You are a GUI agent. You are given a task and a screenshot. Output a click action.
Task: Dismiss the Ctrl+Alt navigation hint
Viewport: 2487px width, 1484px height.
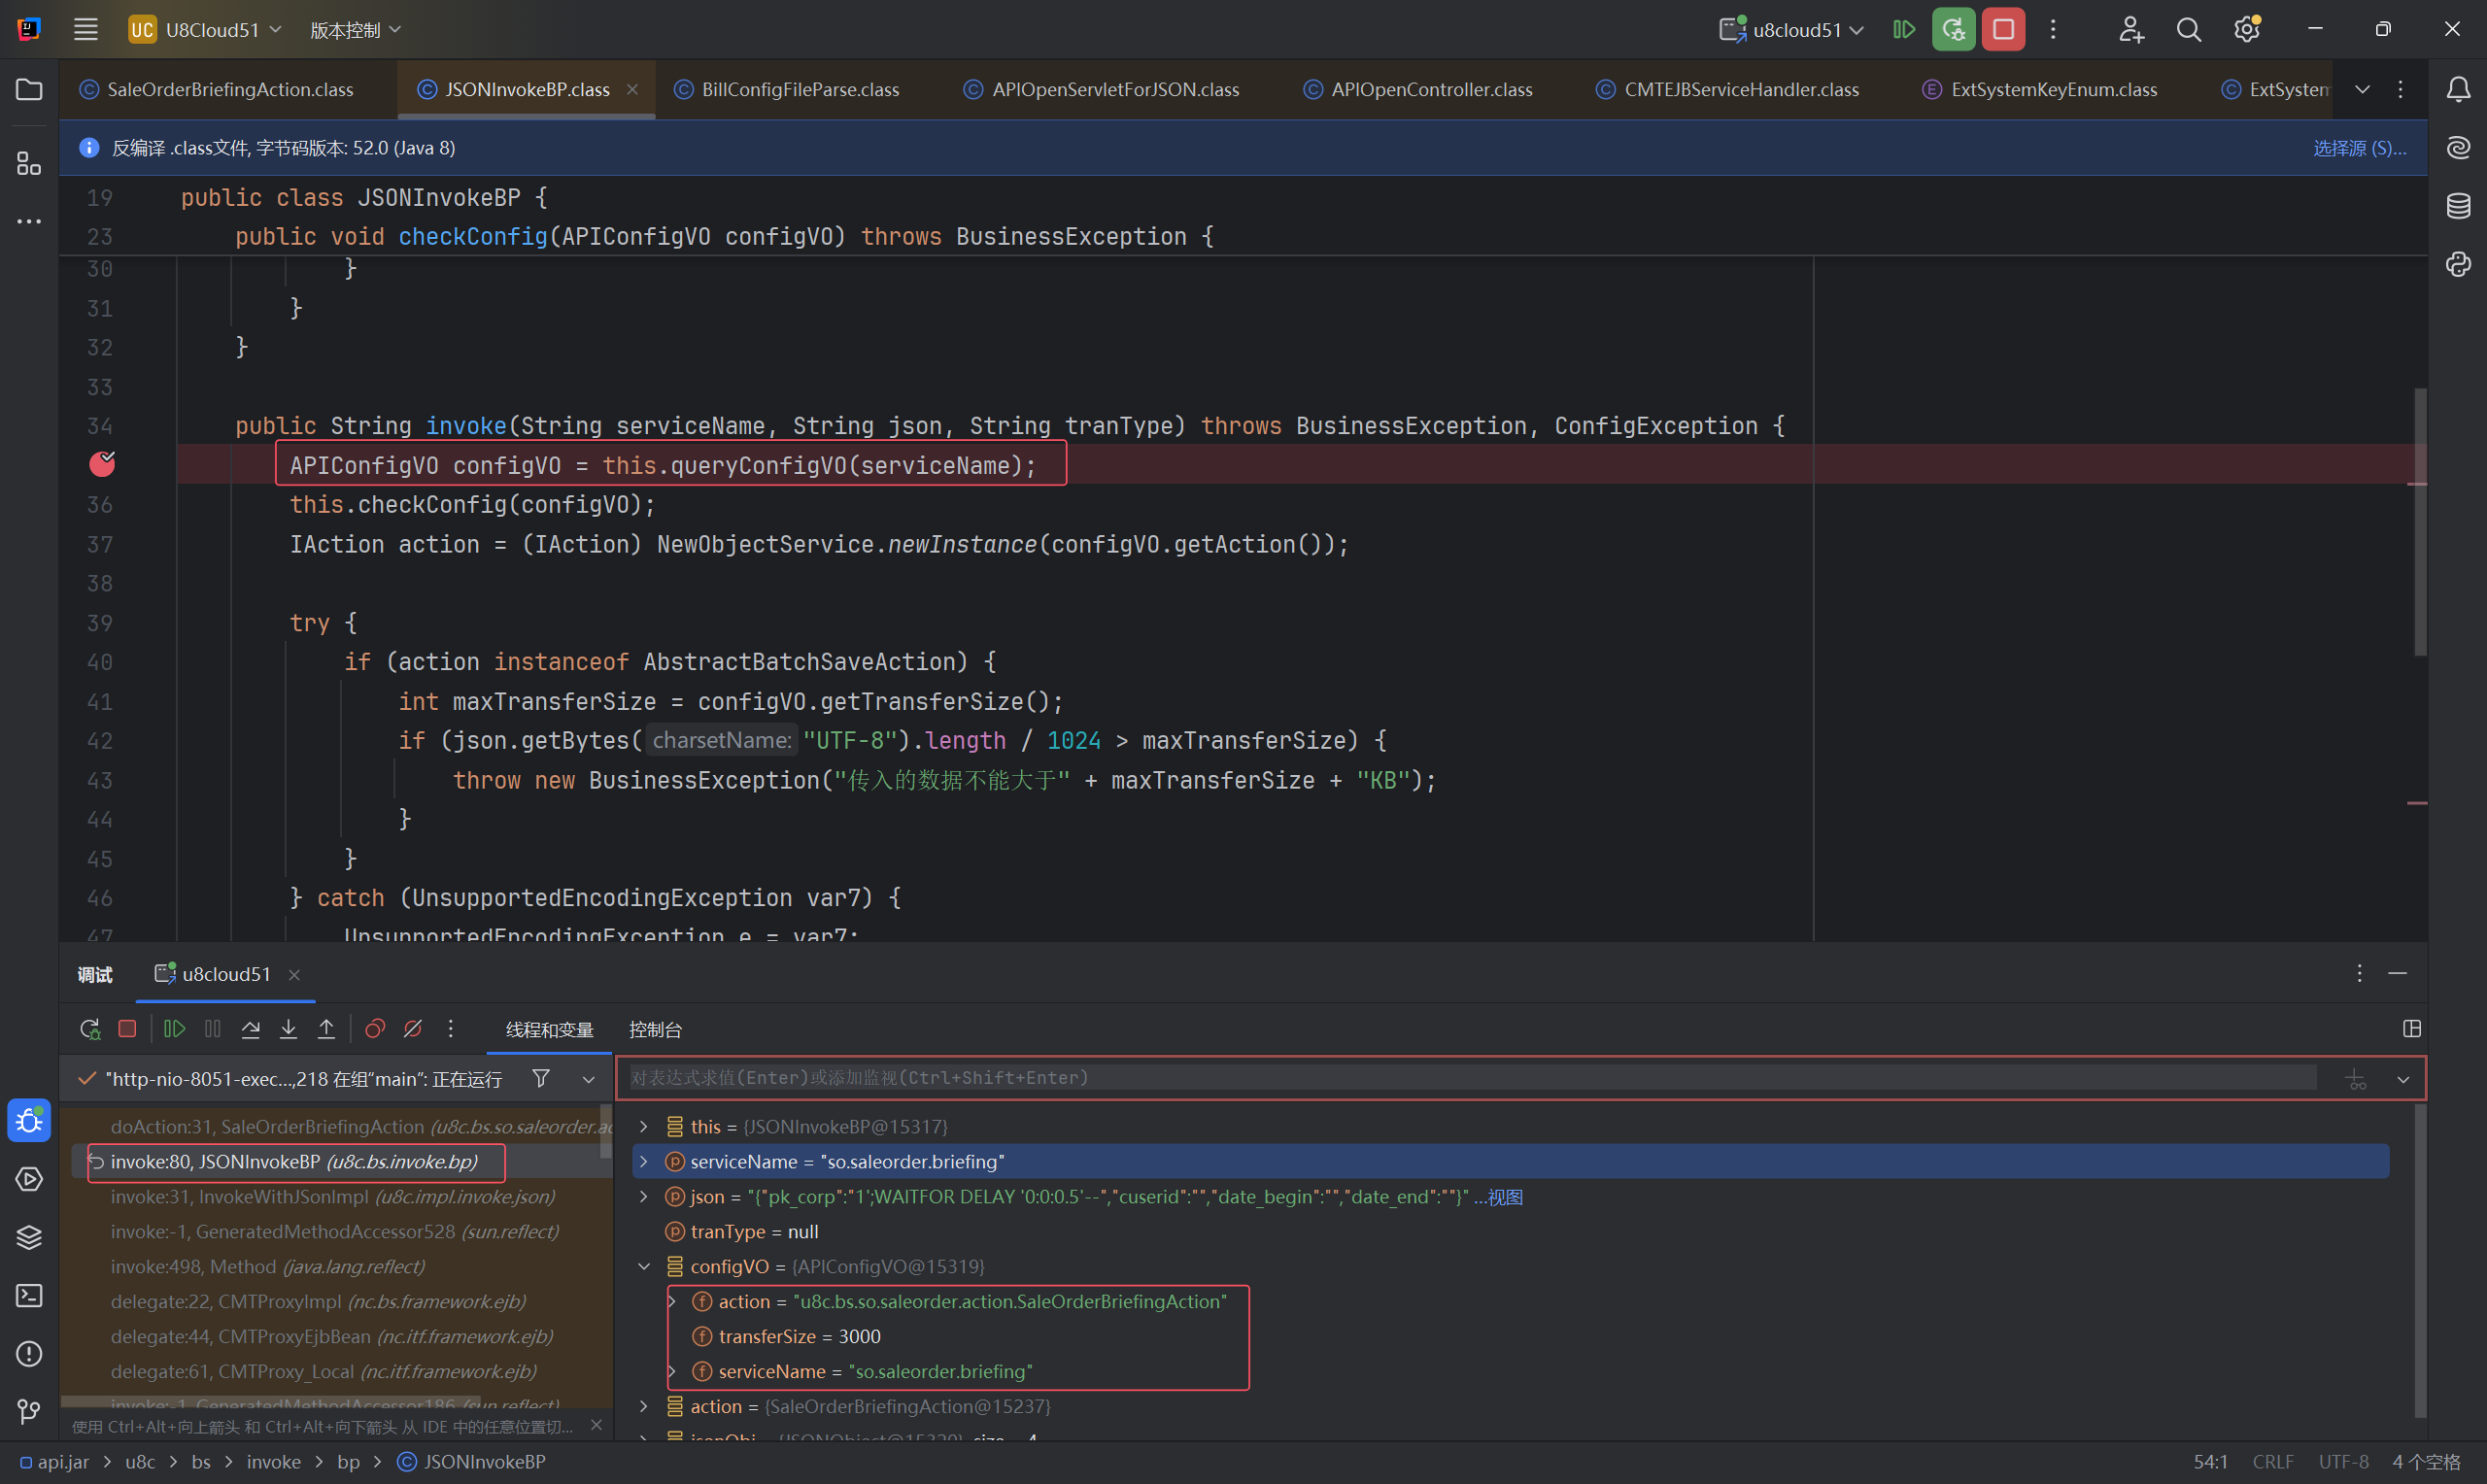click(596, 1425)
